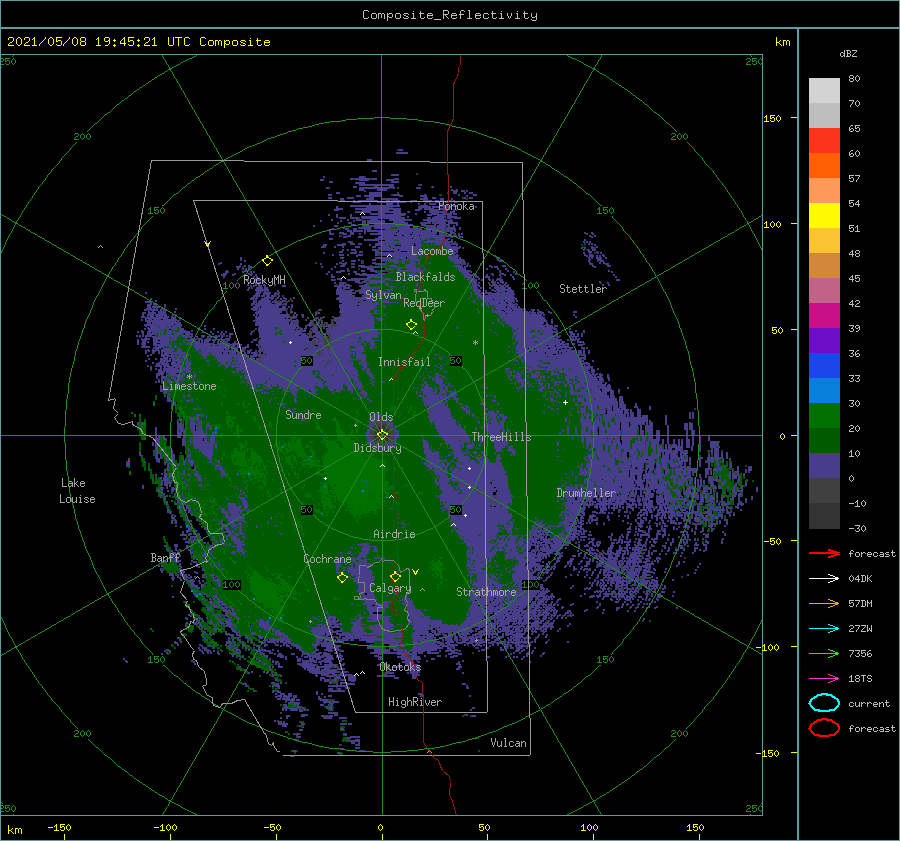This screenshot has height=841, width=900.
Task: Click the RockyMH label on map
Action: (x=264, y=280)
